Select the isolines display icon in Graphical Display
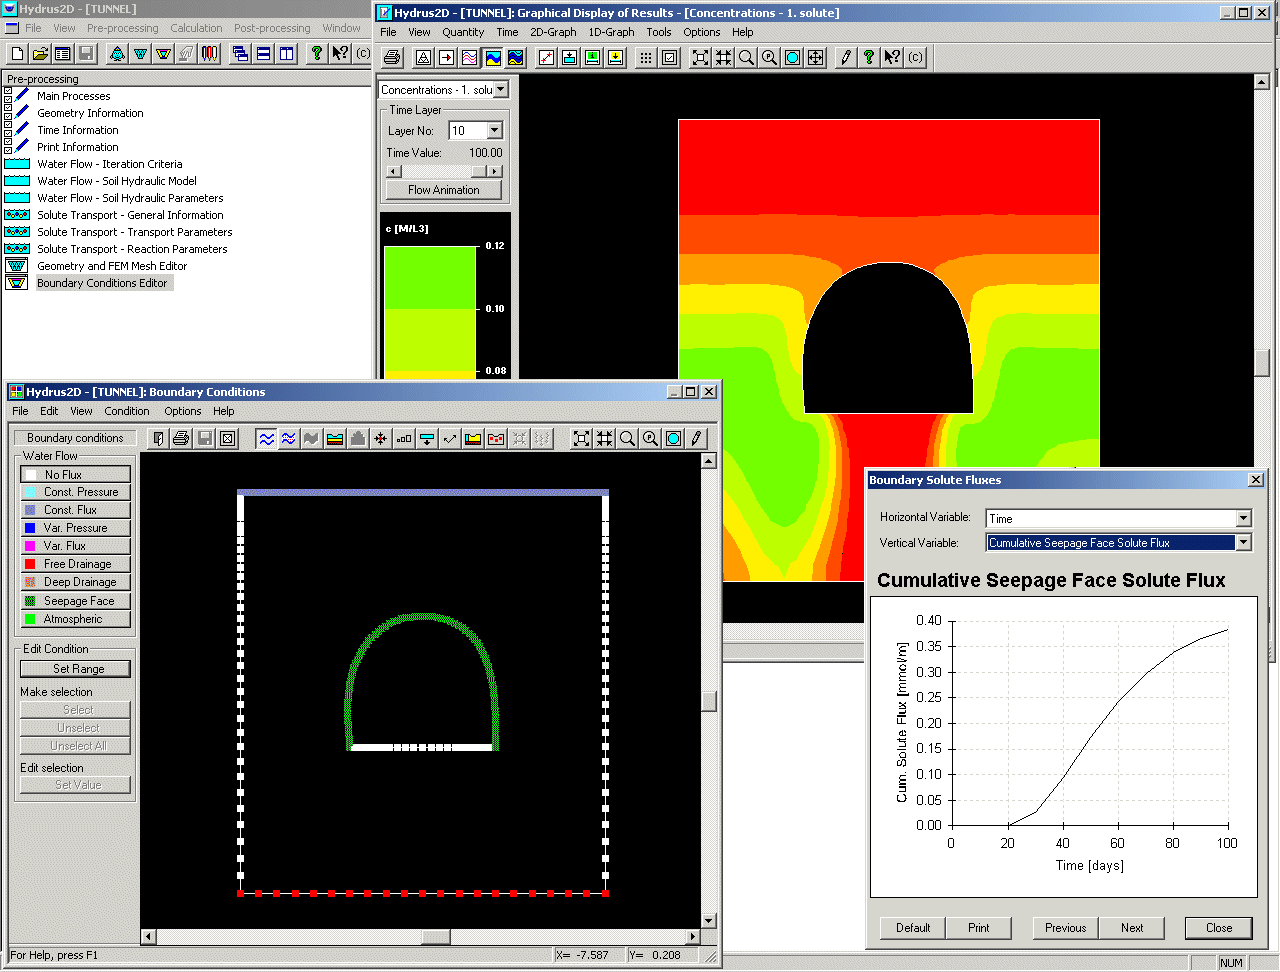1280x972 pixels. tap(470, 57)
